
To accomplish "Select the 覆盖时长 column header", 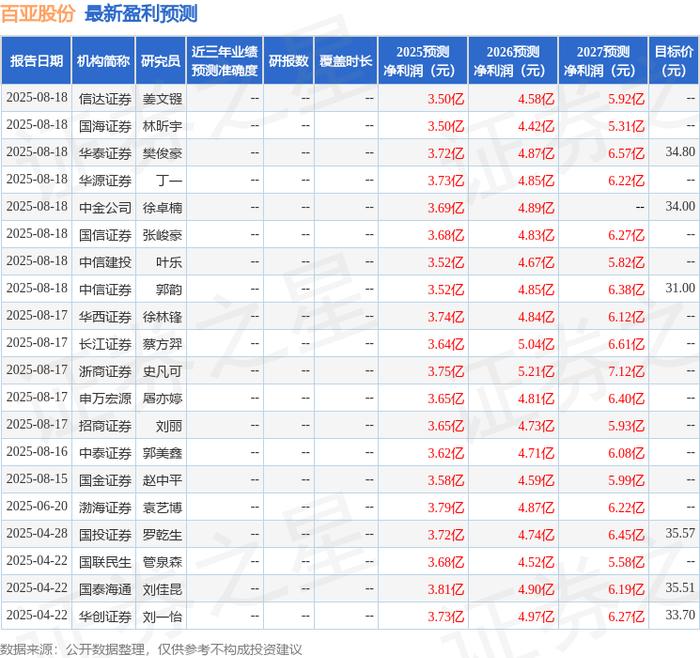I will [346, 61].
